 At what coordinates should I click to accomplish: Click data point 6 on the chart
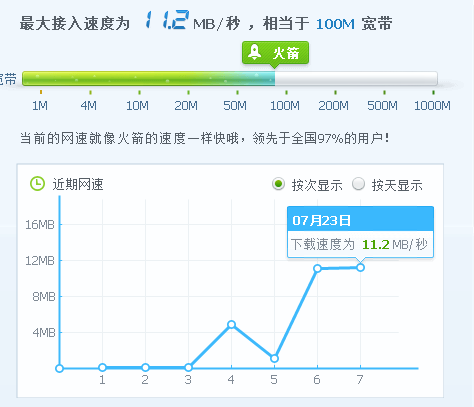[x=317, y=268]
